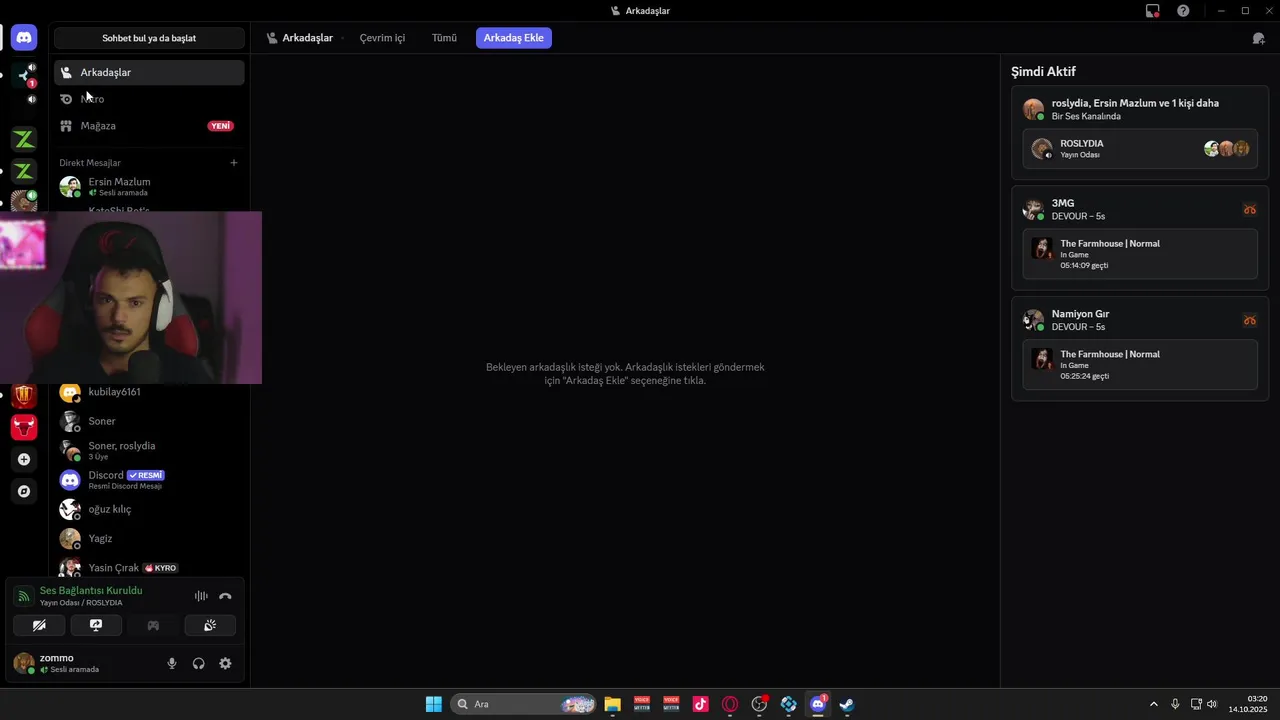Disconnect from voice with the hang-up icon
This screenshot has width=1280, height=720.
[225, 596]
